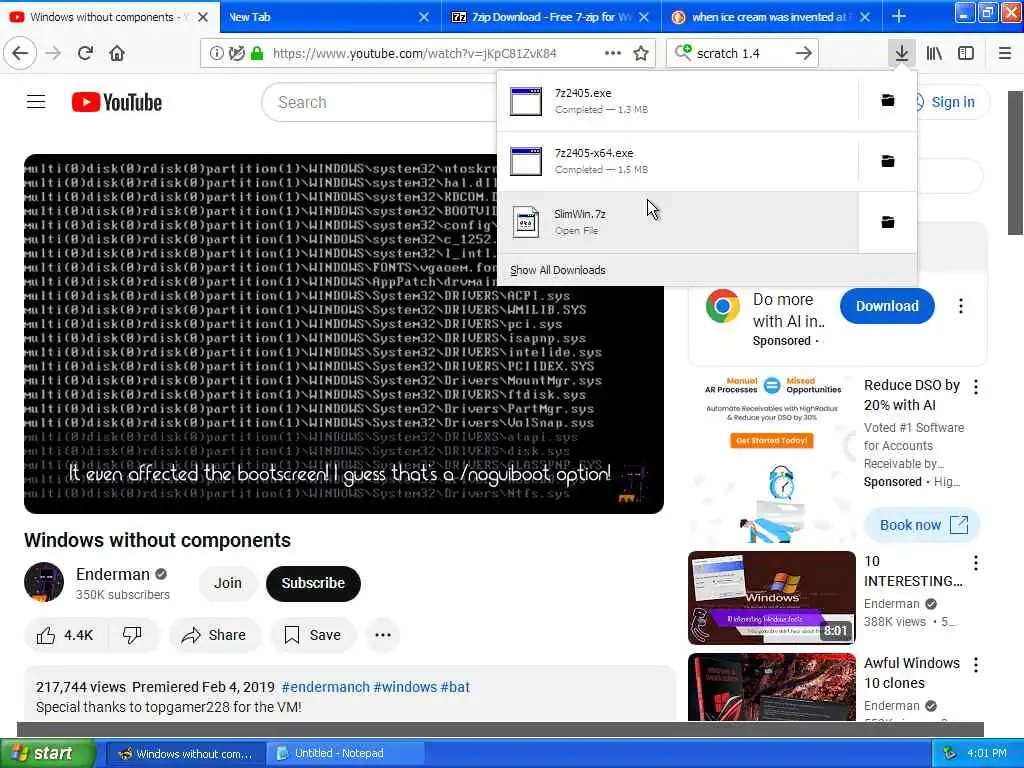Save the video to a playlist
1024x768 pixels.
click(x=313, y=635)
